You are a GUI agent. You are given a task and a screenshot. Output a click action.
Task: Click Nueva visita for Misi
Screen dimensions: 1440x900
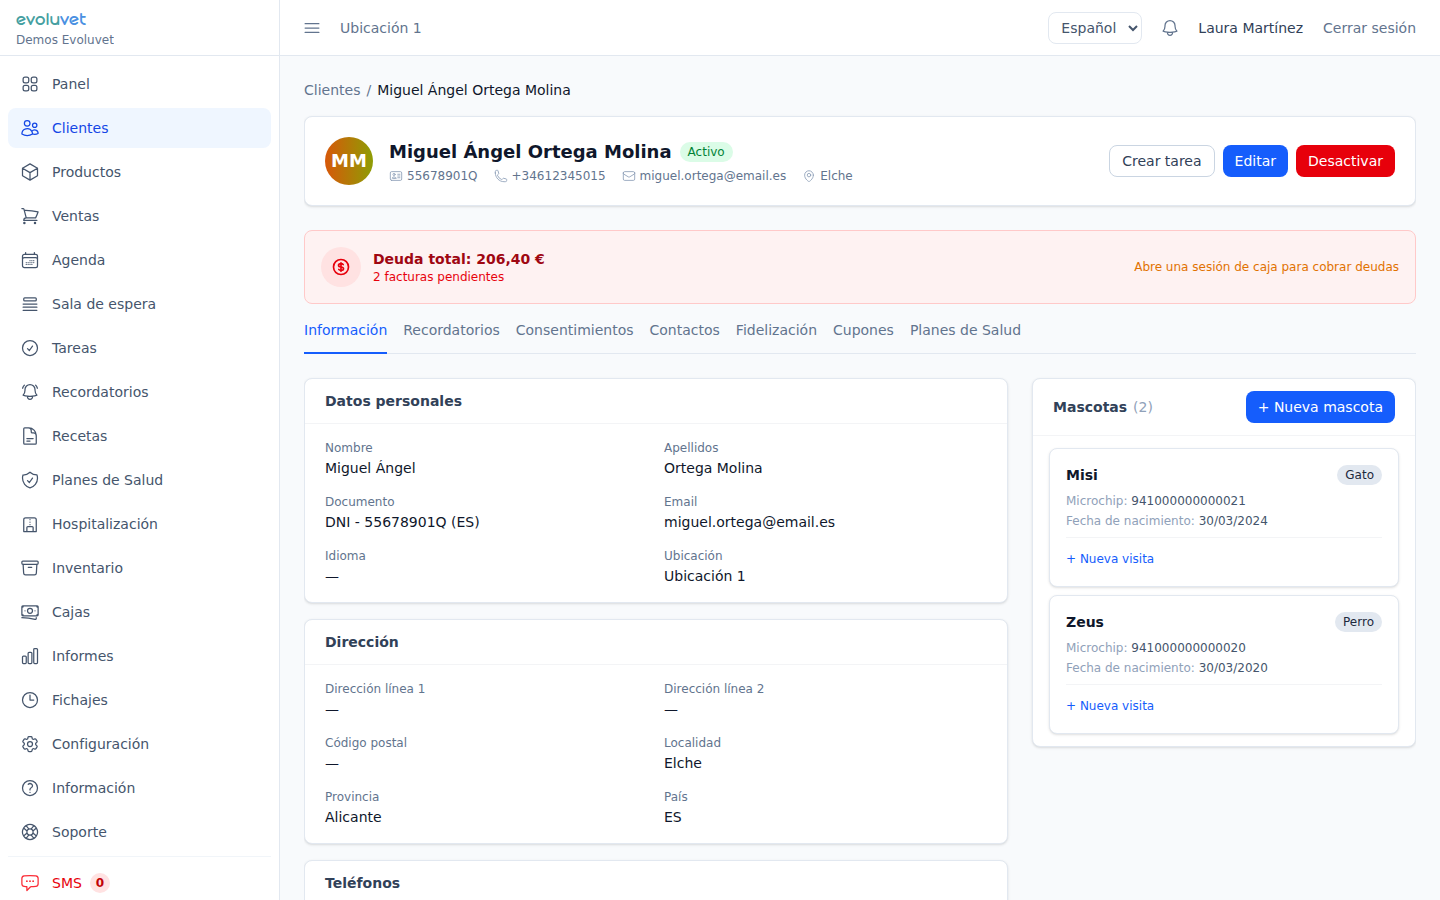pos(1110,559)
